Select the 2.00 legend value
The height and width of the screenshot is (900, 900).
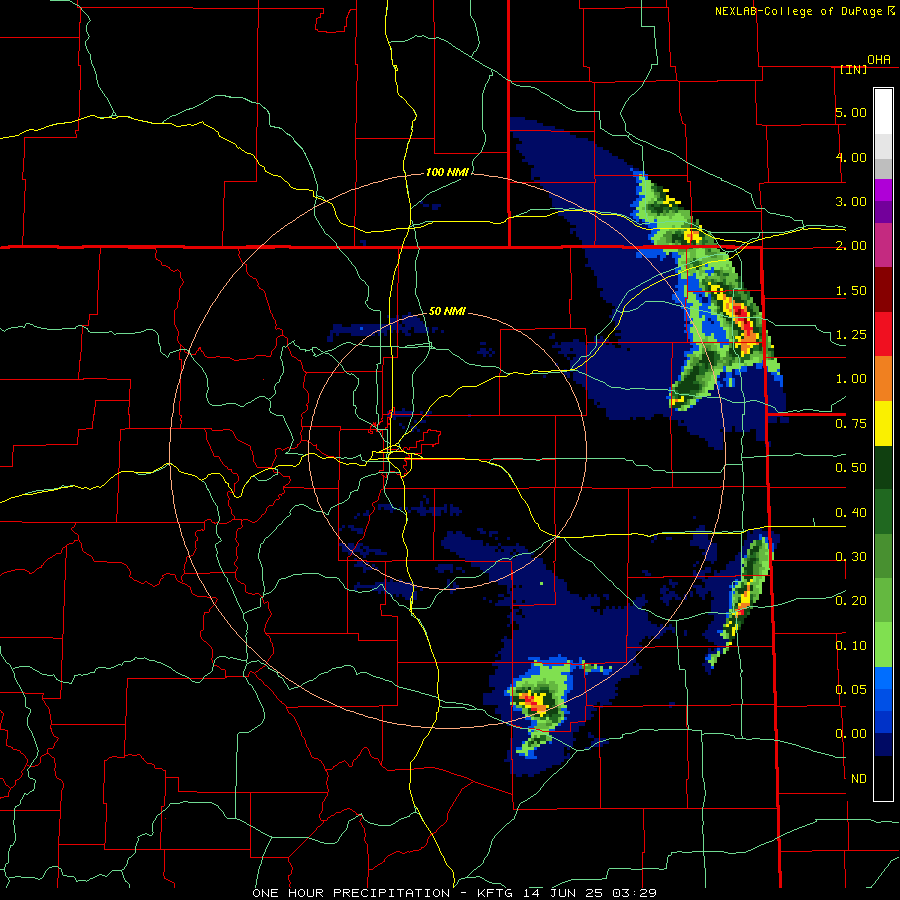click(x=851, y=246)
